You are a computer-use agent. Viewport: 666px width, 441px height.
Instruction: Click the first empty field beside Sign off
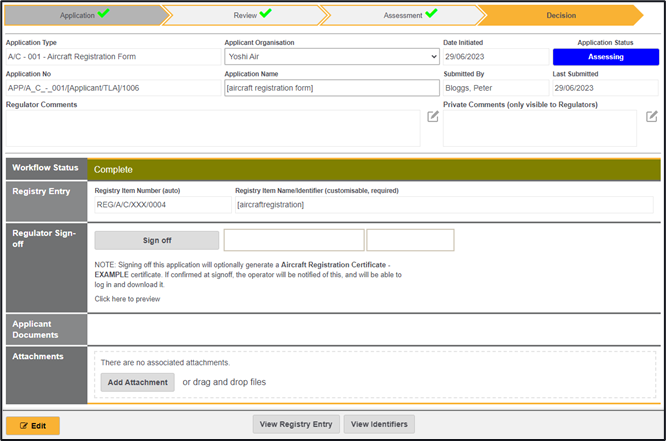click(293, 240)
